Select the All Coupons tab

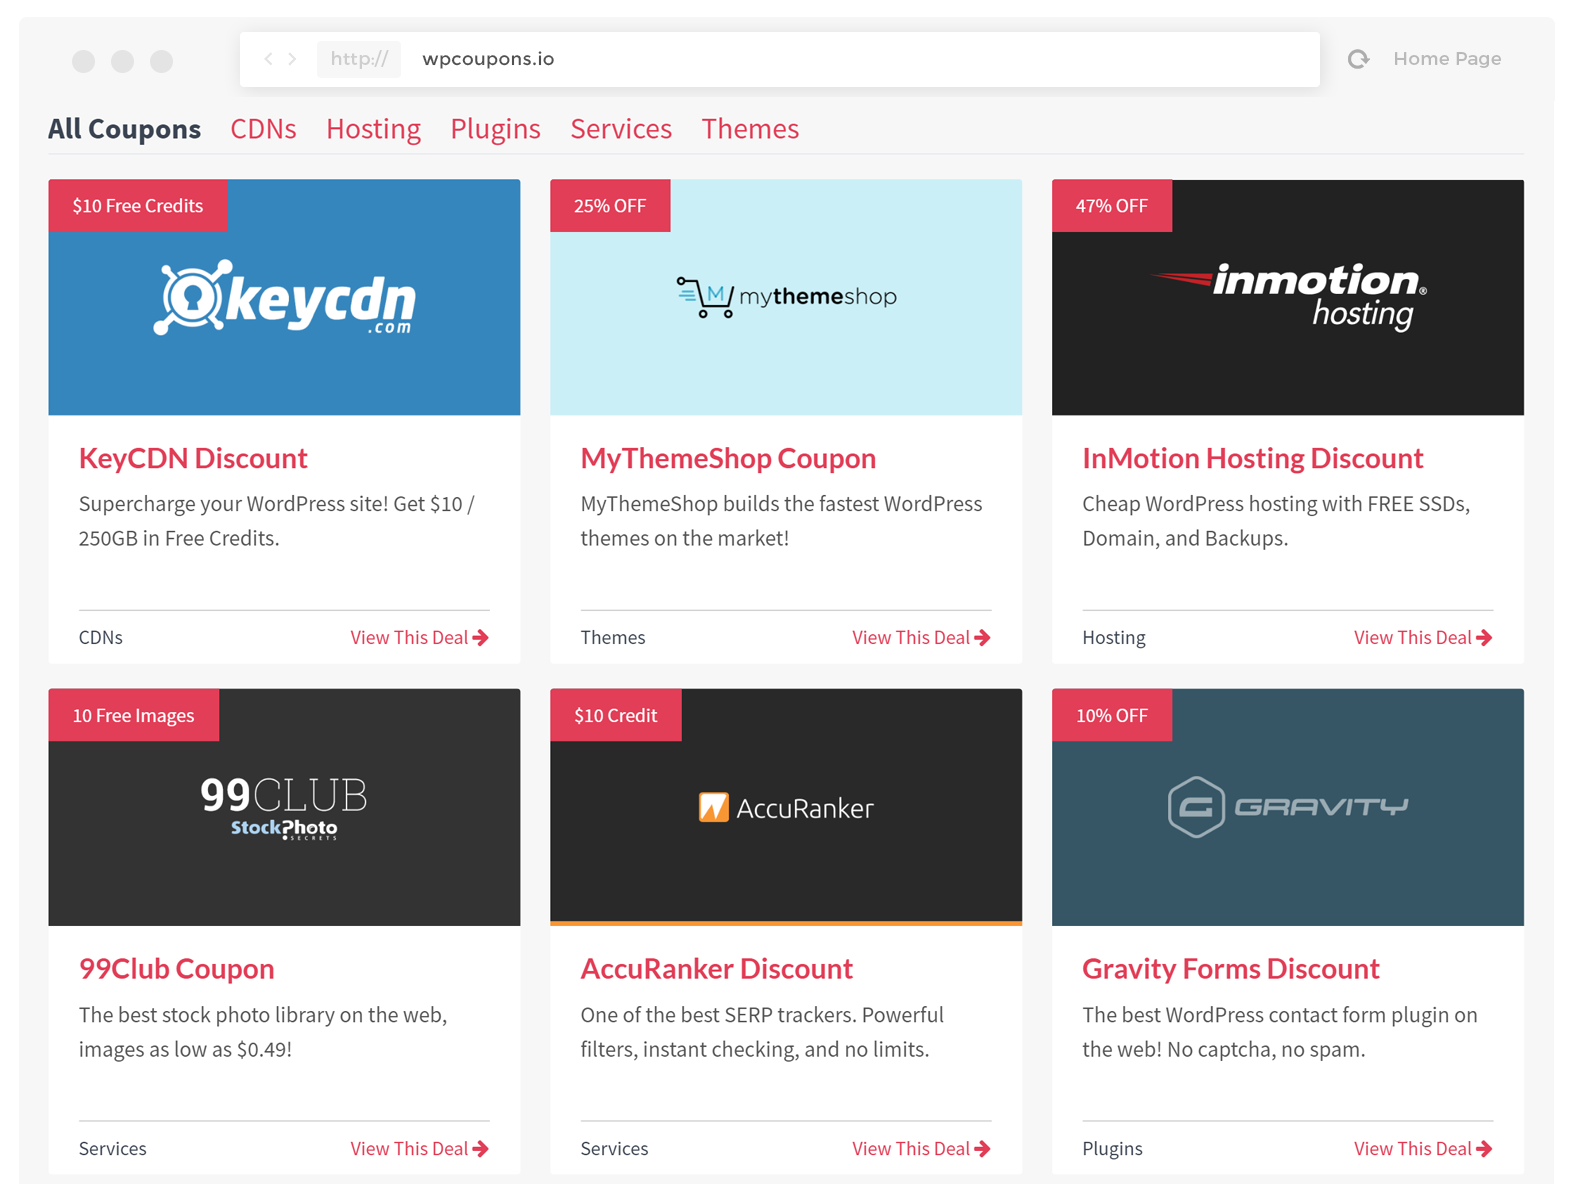(124, 129)
